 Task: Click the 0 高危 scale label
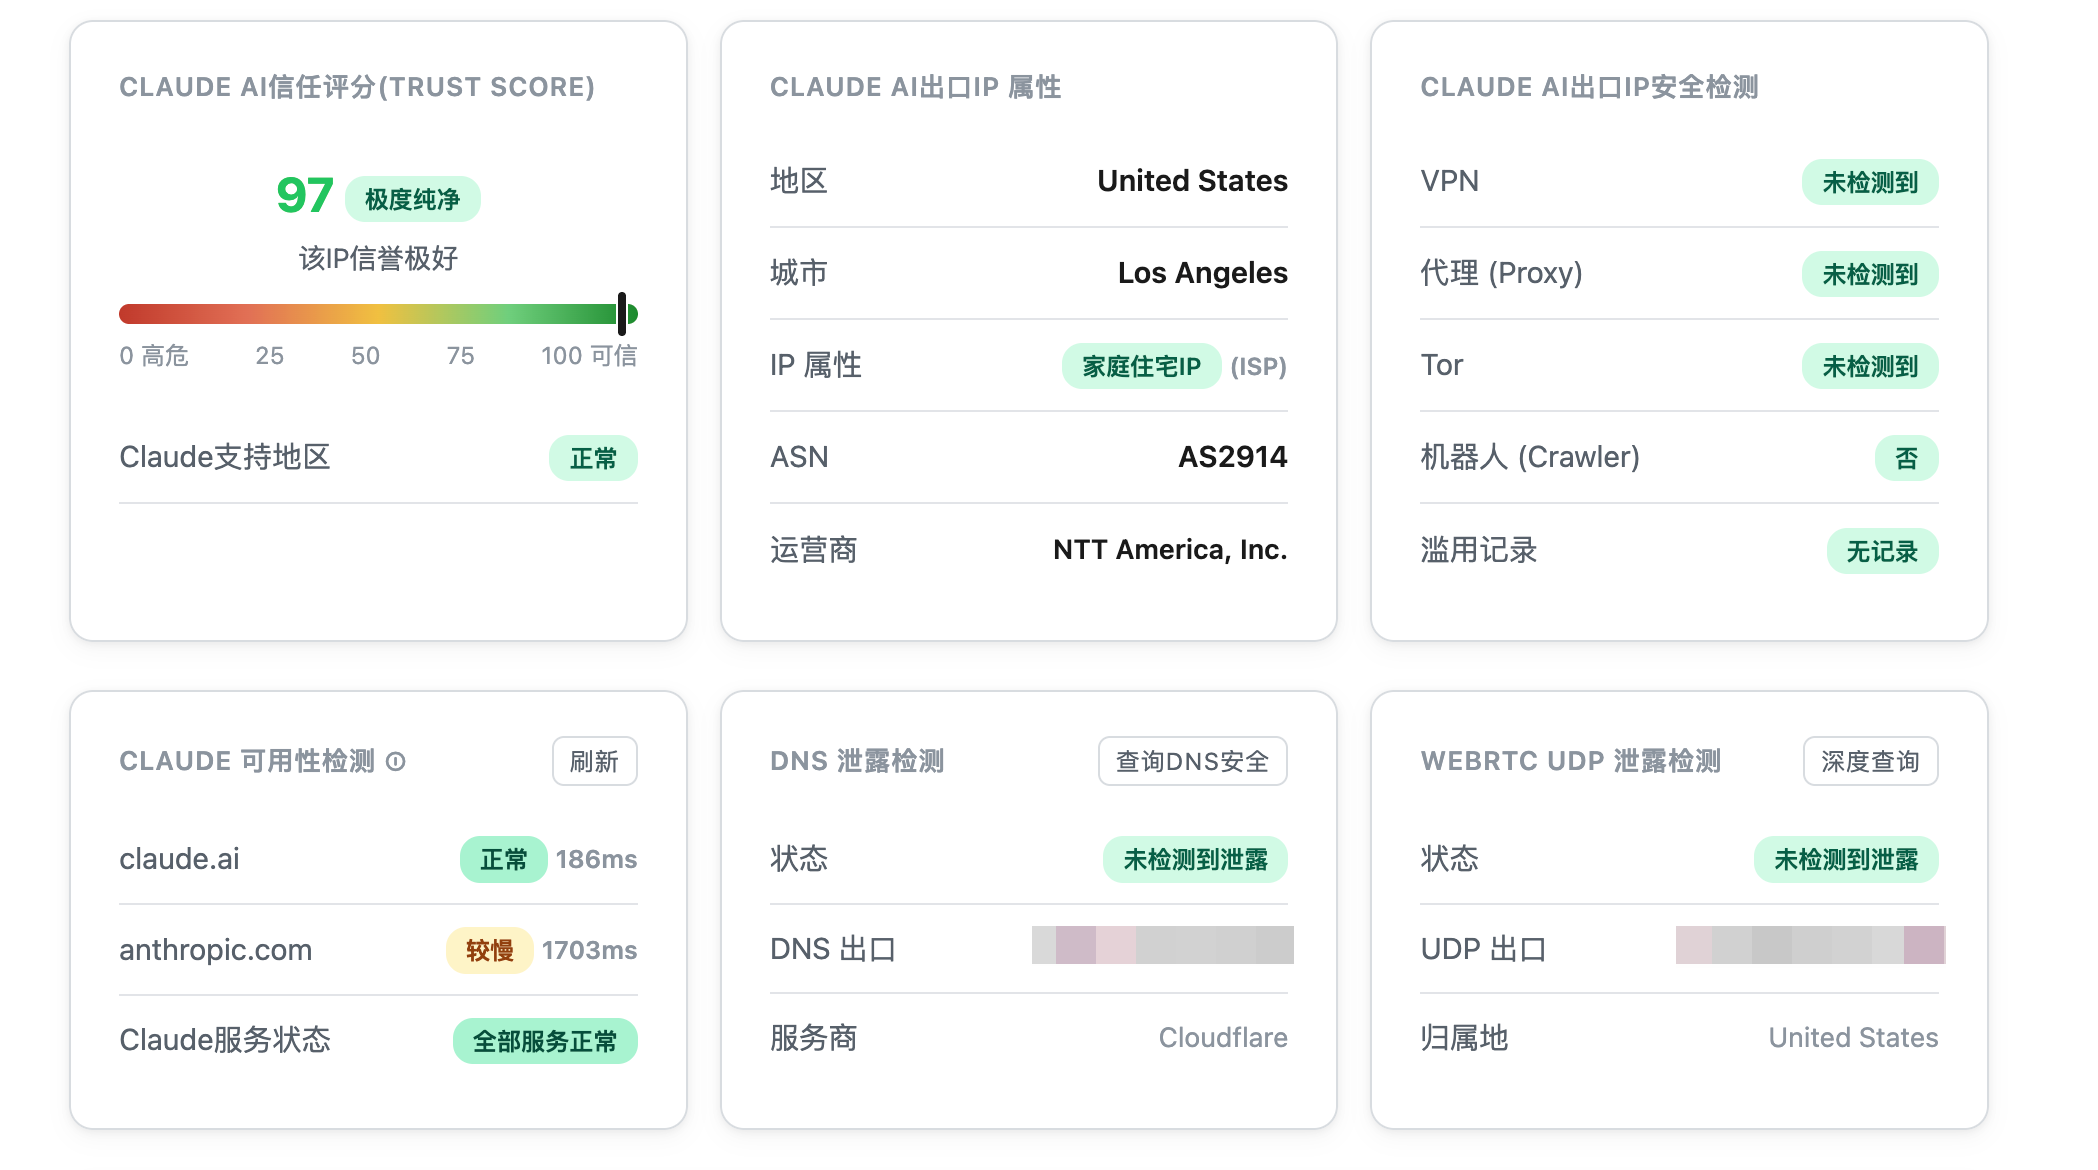pyautogui.click(x=154, y=356)
